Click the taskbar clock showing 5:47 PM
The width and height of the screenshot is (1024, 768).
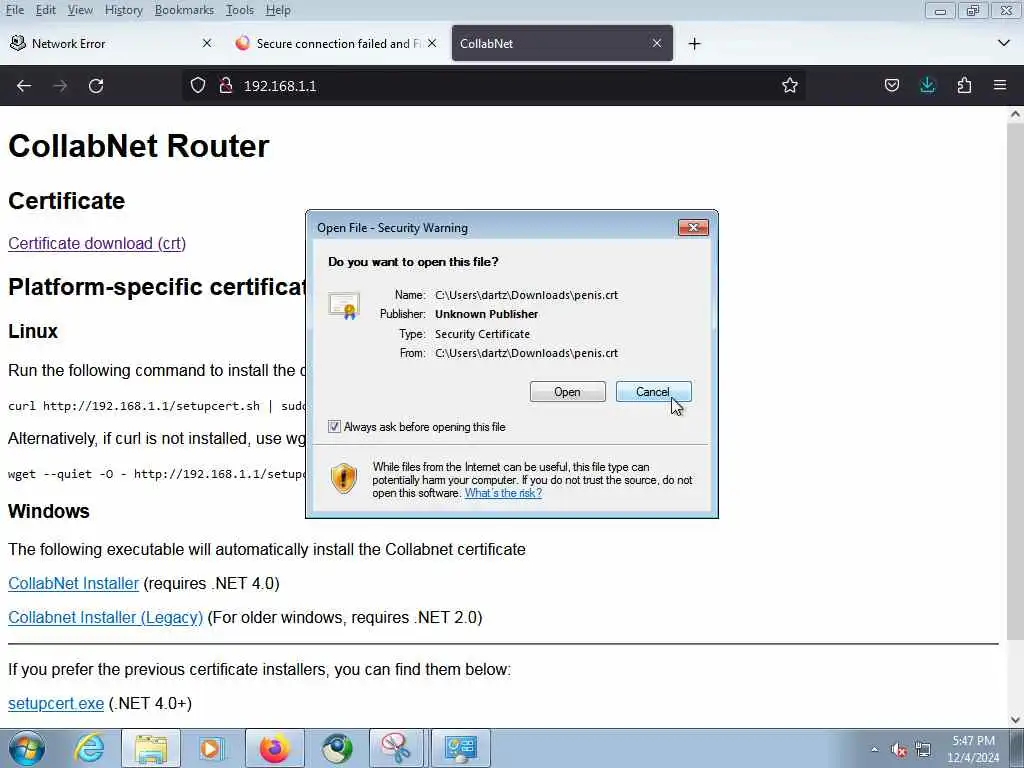(973, 749)
